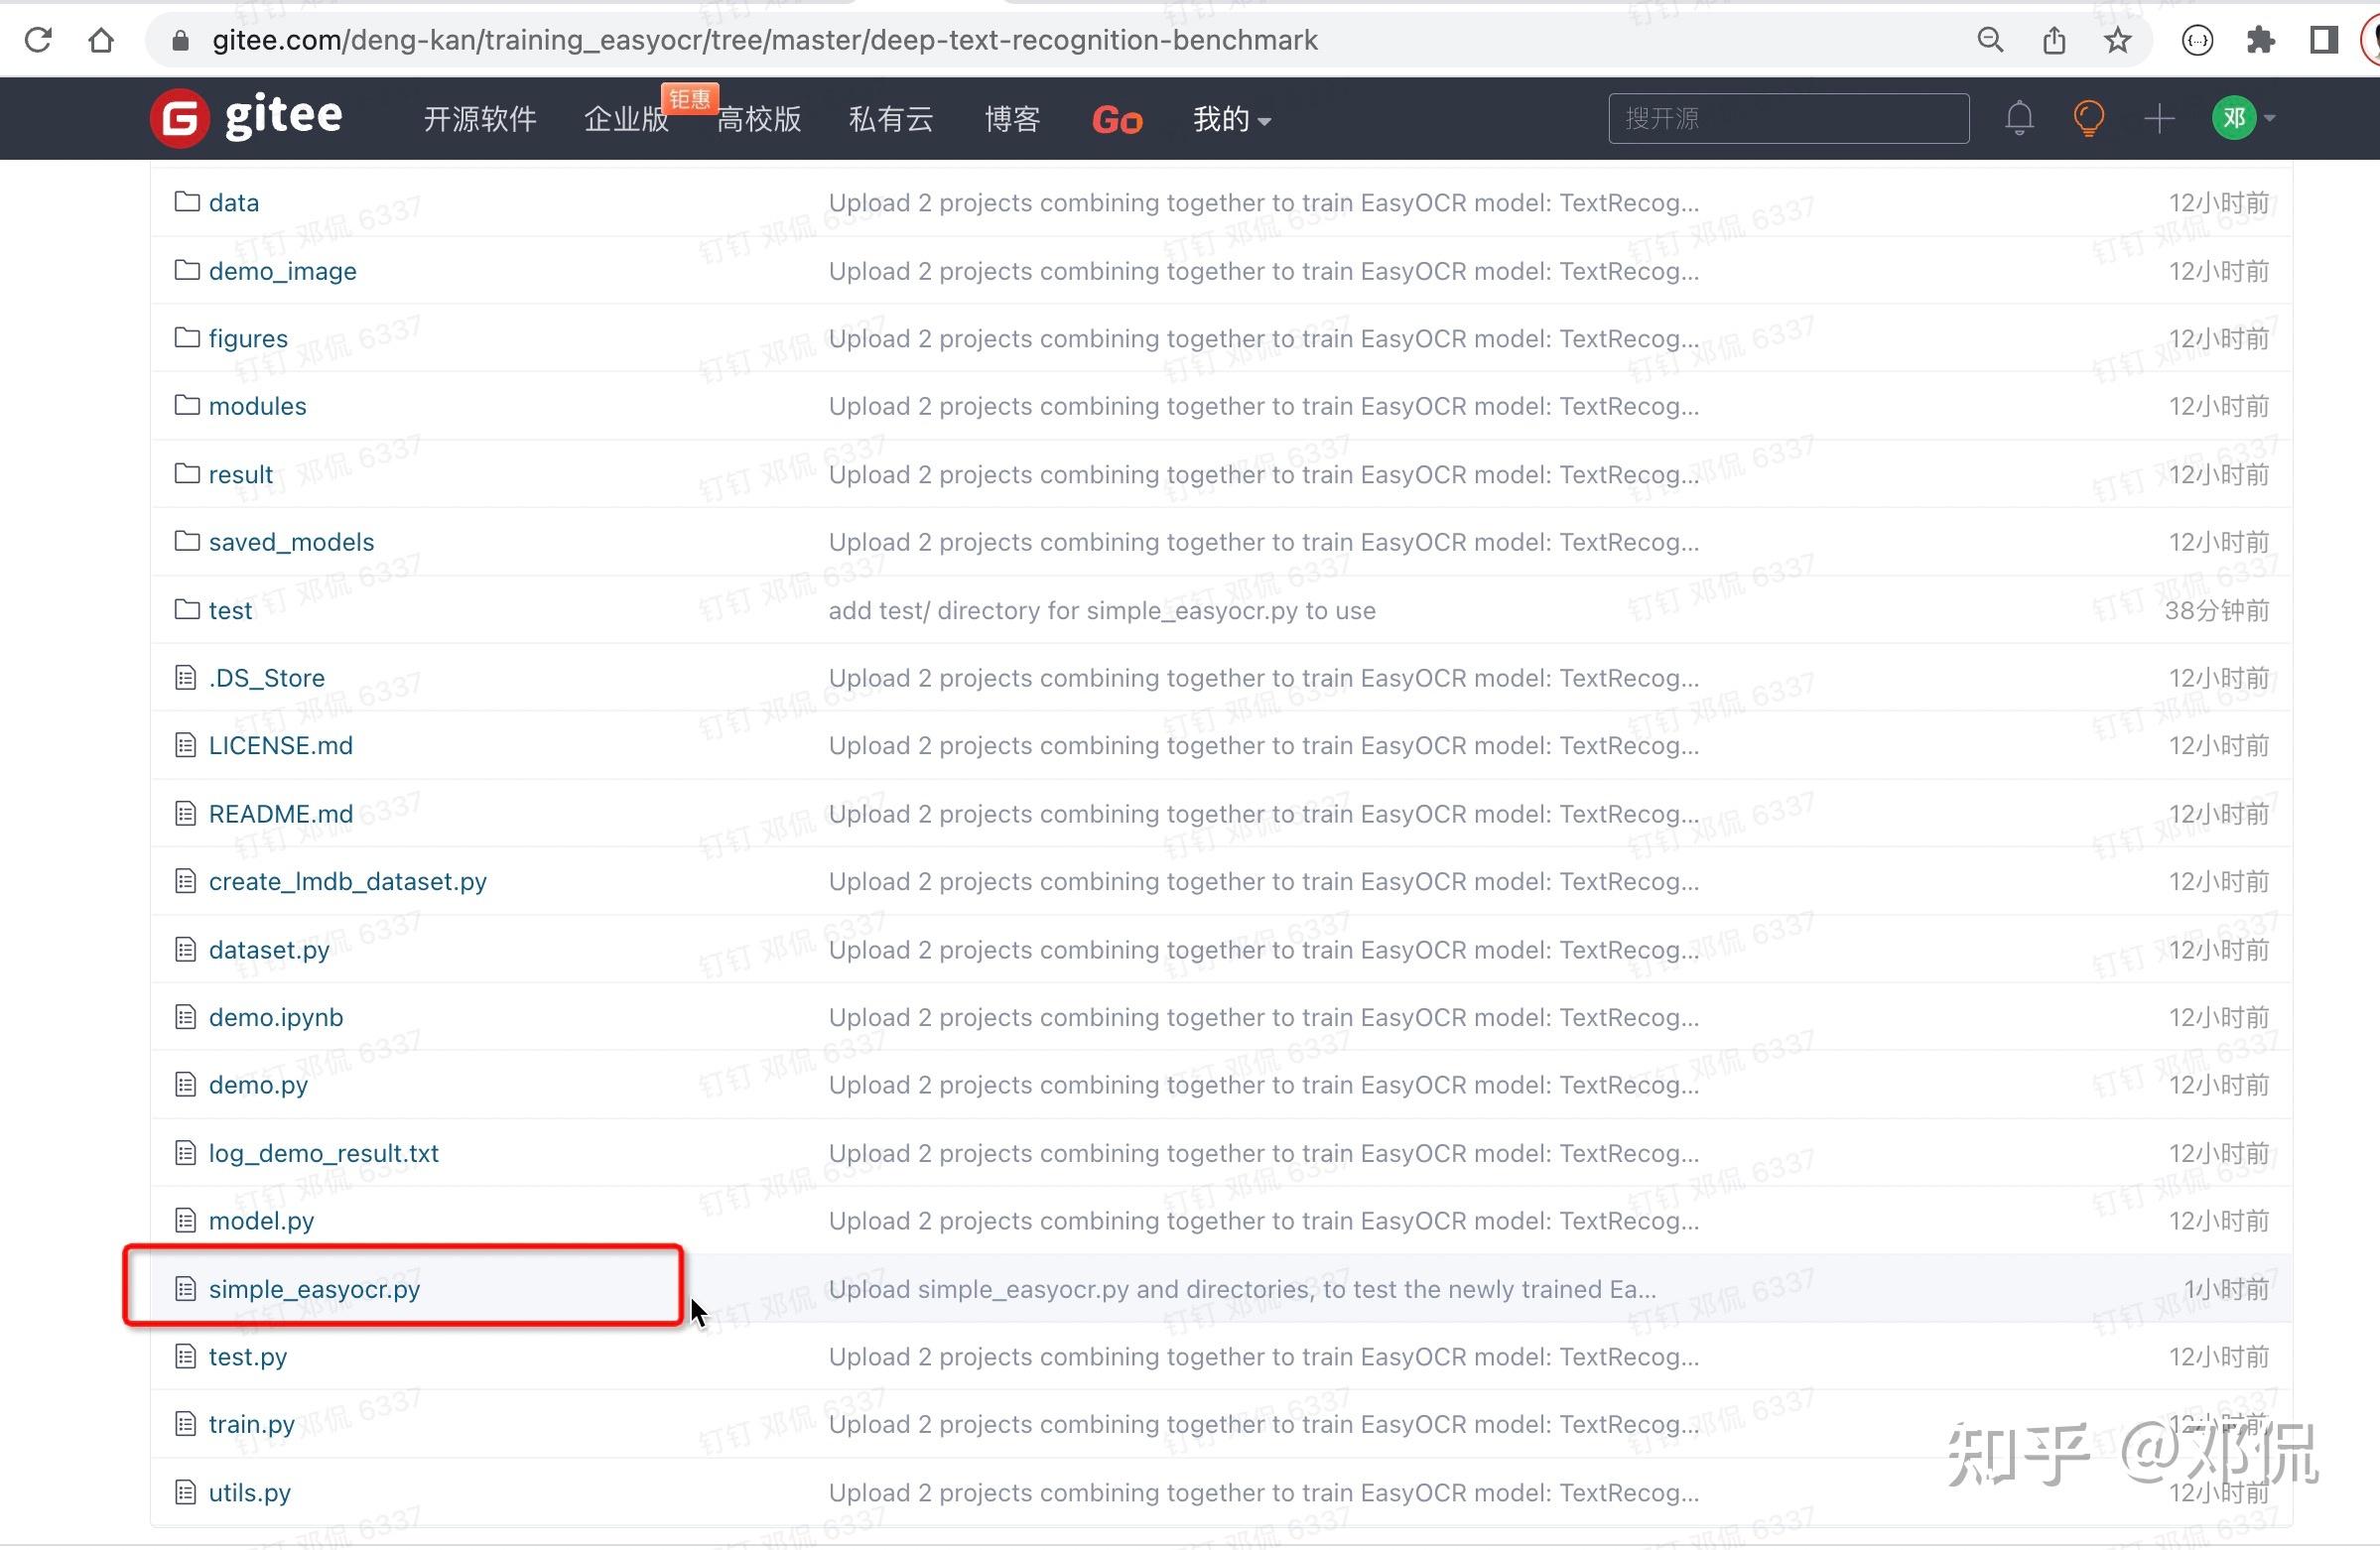The image size is (2380, 1550).
Task: Open the browser share icon
Action: click(2054, 40)
